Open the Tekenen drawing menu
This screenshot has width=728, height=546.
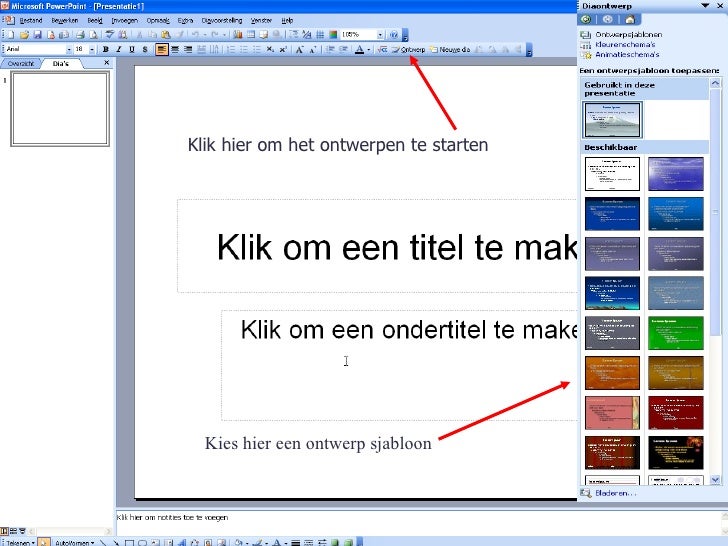point(20,542)
